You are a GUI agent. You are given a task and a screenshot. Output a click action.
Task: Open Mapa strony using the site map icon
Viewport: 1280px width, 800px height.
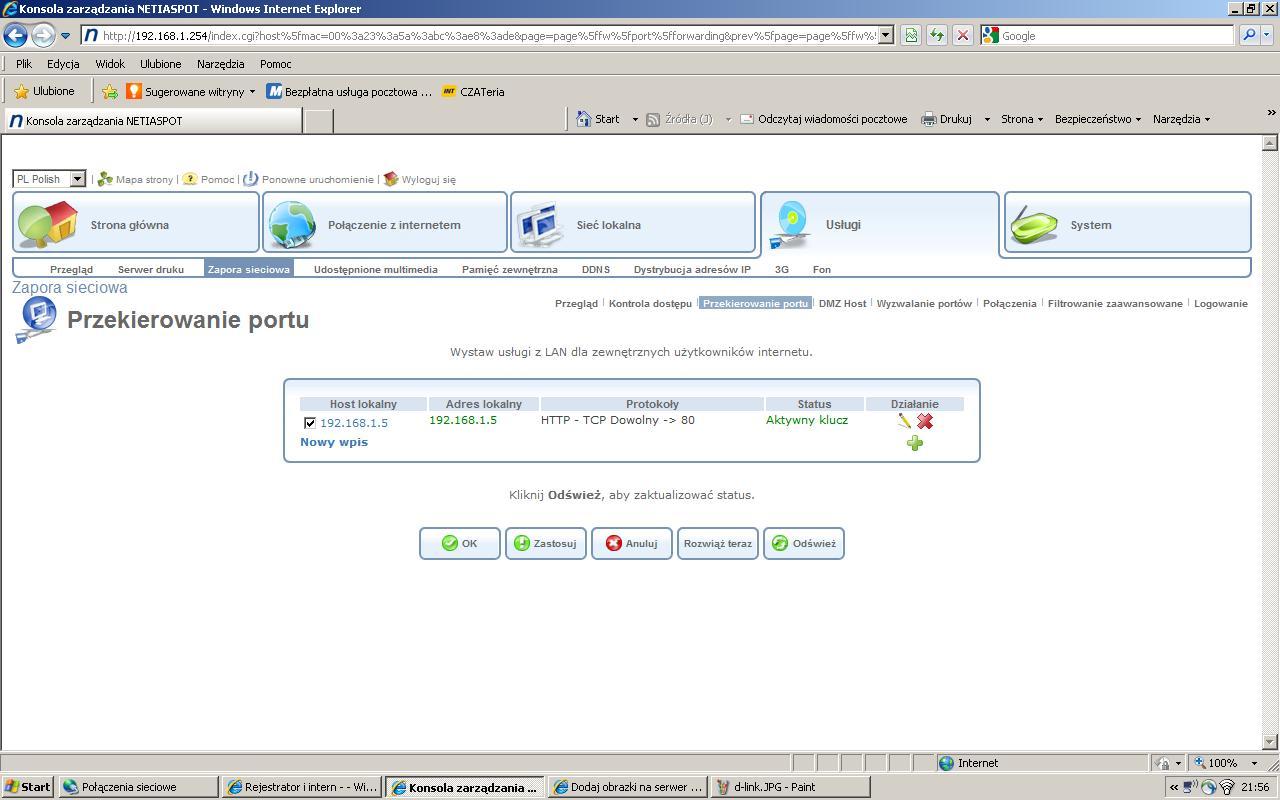tap(107, 179)
